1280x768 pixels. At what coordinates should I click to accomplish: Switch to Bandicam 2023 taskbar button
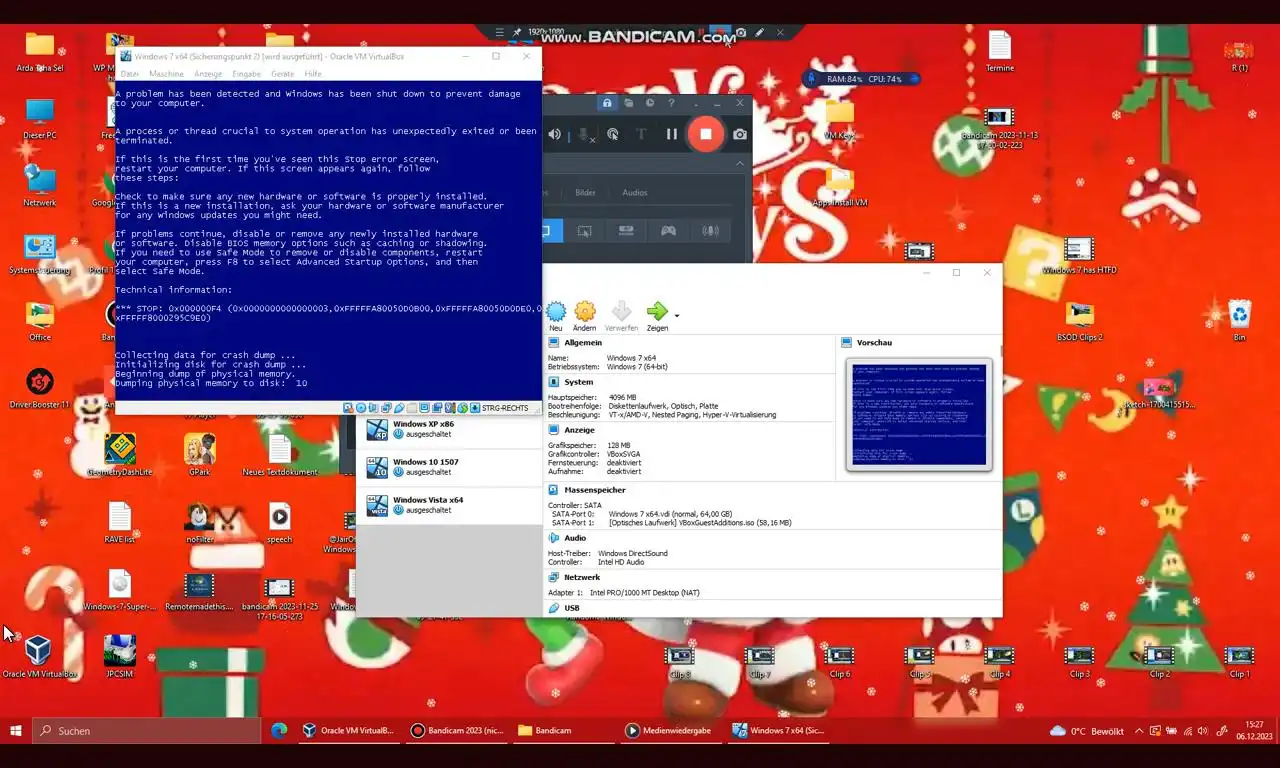click(x=458, y=731)
